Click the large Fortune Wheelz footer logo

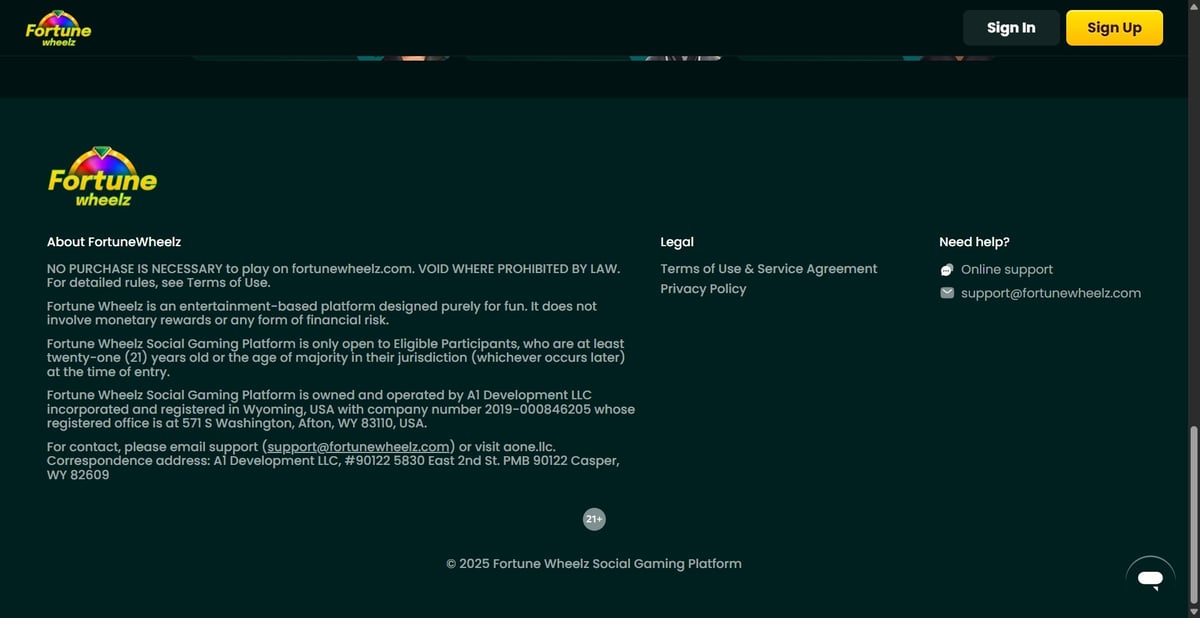[x=102, y=177]
